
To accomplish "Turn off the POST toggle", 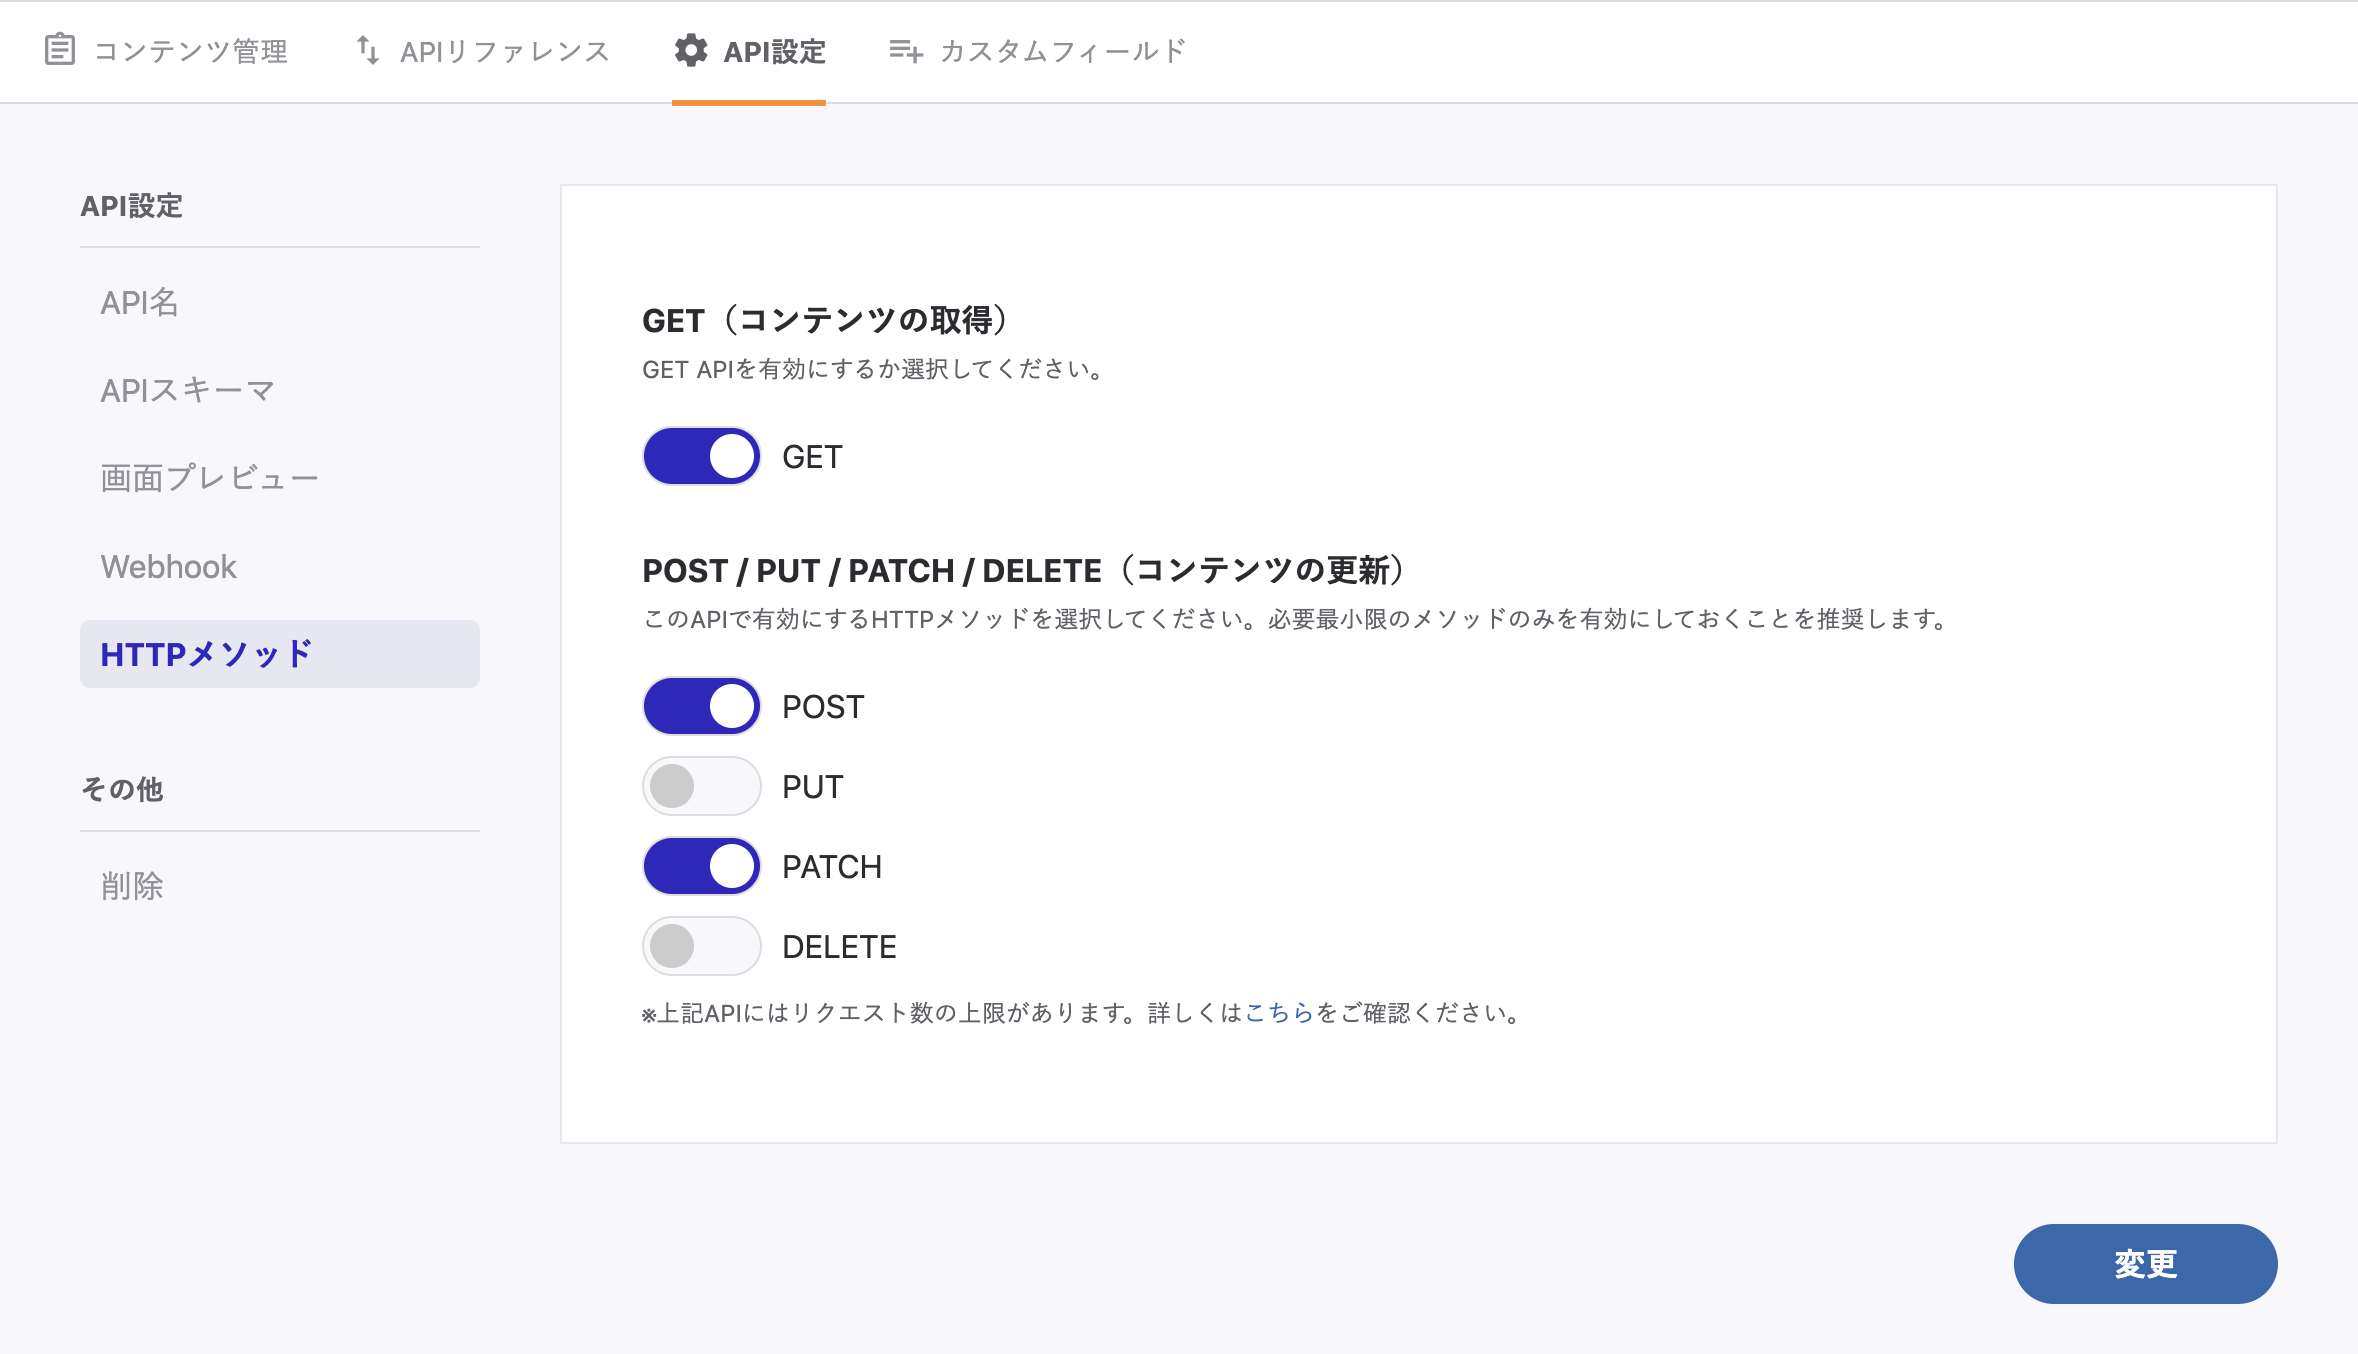I will pos(702,706).
